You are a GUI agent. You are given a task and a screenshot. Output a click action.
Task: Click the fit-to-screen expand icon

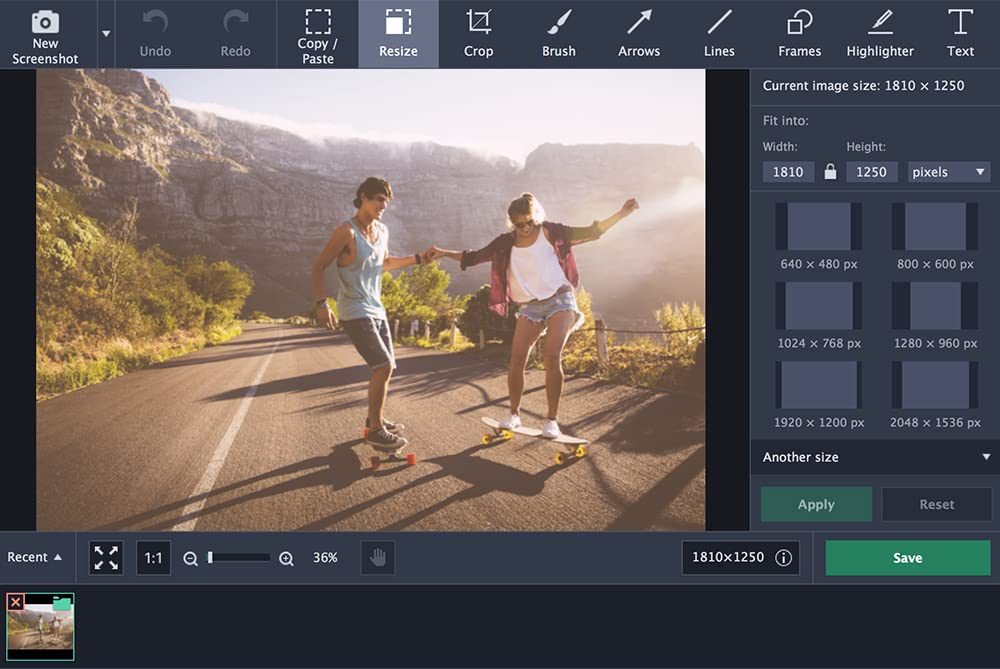tap(106, 558)
